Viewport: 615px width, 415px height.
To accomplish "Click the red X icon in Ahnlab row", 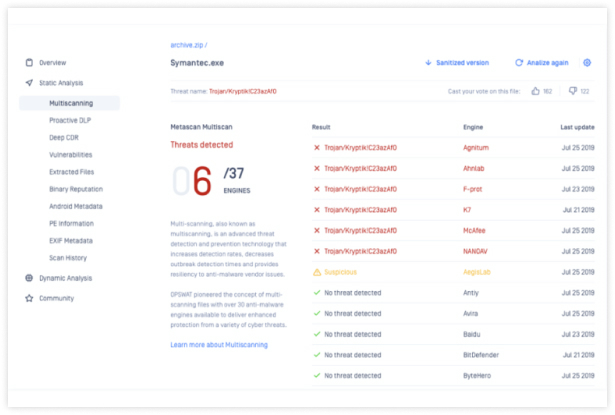I will [x=317, y=168].
